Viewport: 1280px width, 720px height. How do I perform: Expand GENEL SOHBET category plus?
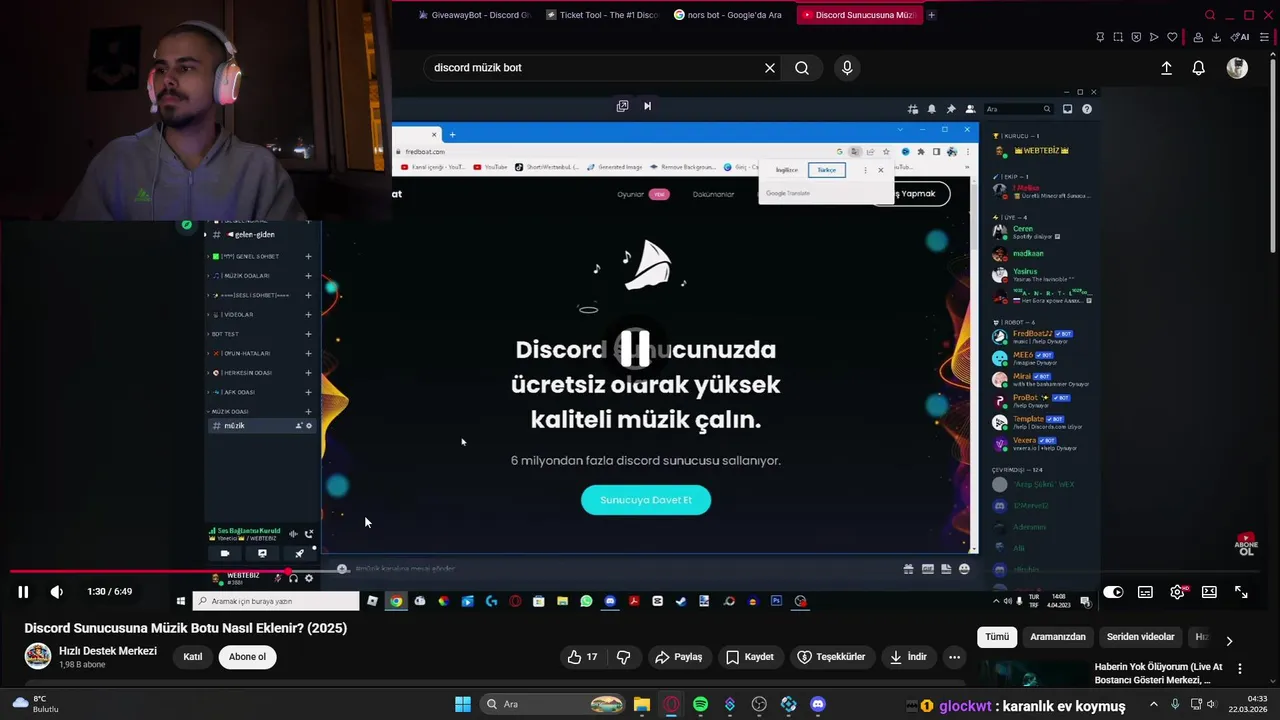tap(308, 257)
